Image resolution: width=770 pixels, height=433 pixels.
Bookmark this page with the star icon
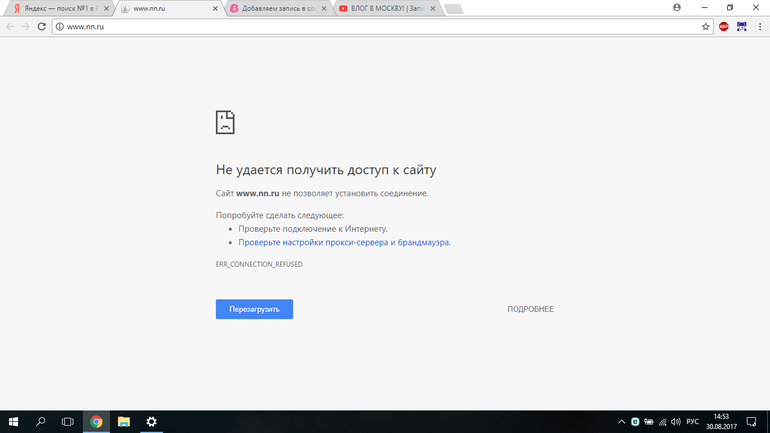coord(705,27)
